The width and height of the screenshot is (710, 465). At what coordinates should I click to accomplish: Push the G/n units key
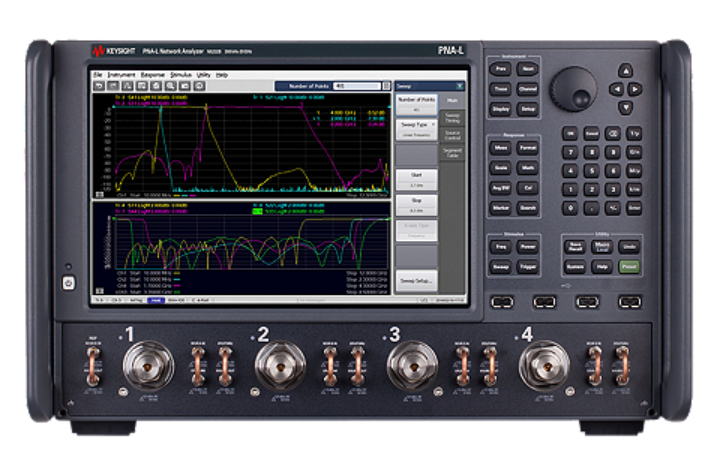pos(634,152)
